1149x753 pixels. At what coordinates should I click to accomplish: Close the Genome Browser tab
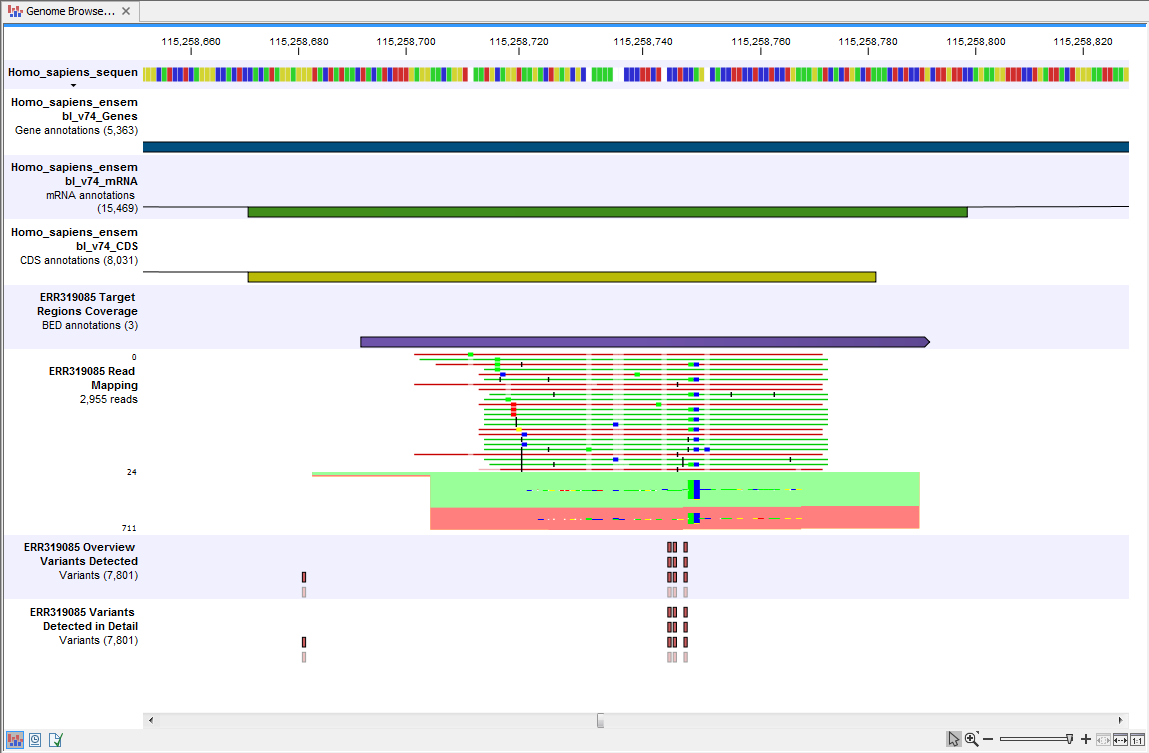[x=125, y=12]
